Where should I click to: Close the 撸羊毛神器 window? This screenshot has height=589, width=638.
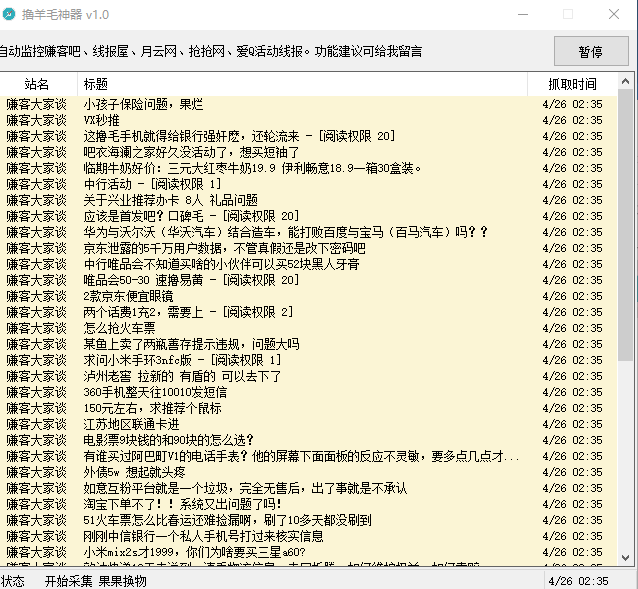click(614, 14)
